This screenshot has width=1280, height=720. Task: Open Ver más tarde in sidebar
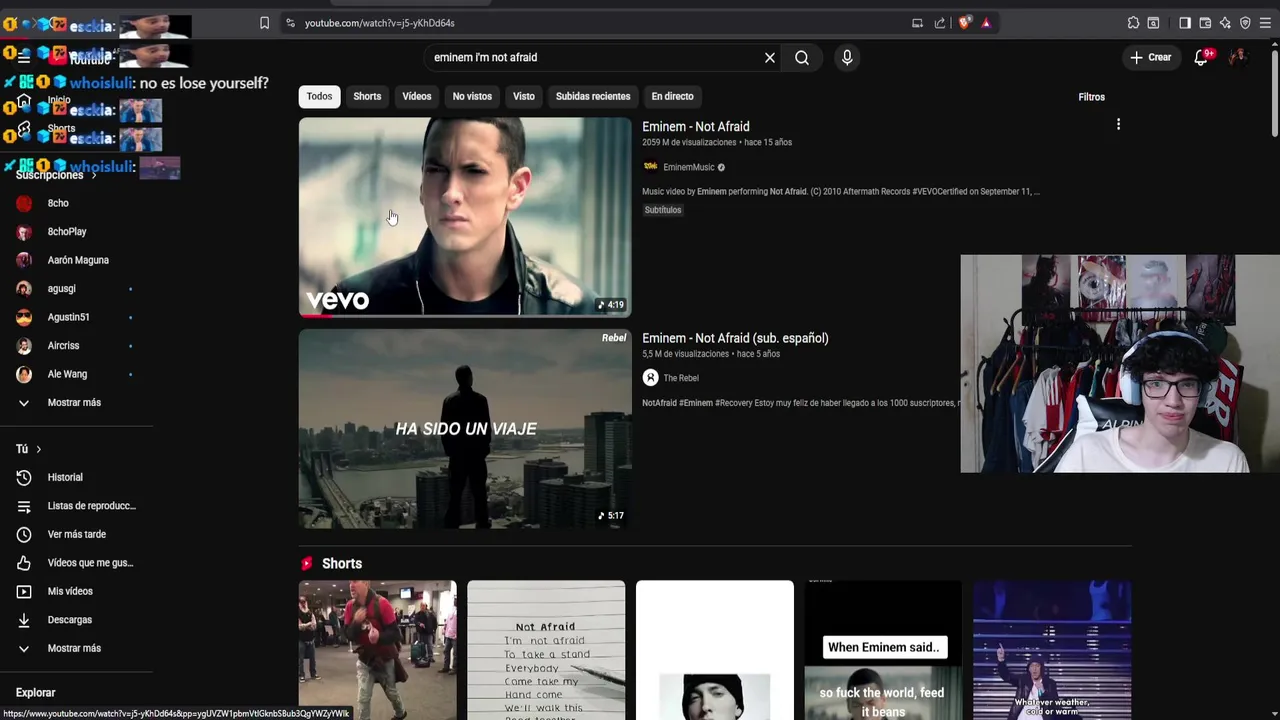point(76,535)
